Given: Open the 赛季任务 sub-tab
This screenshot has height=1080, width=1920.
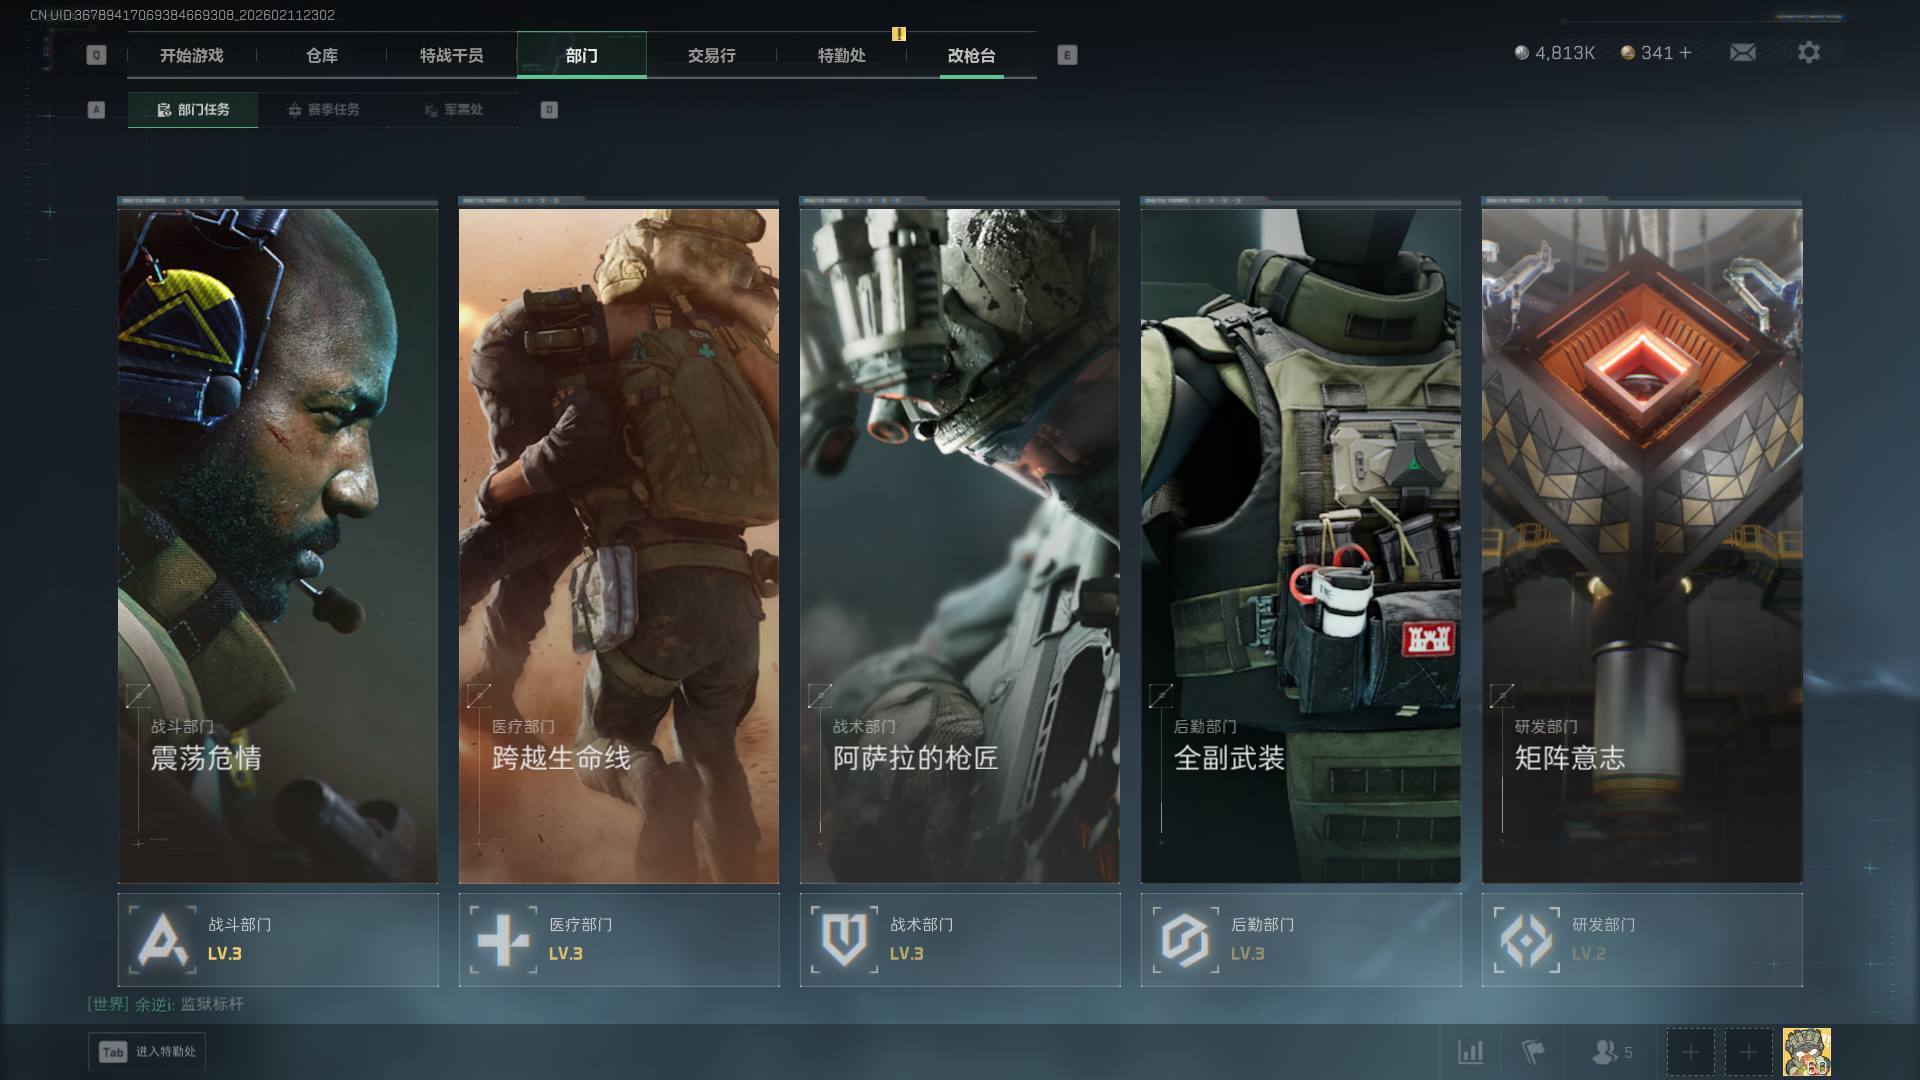Looking at the screenshot, I should point(323,110).
